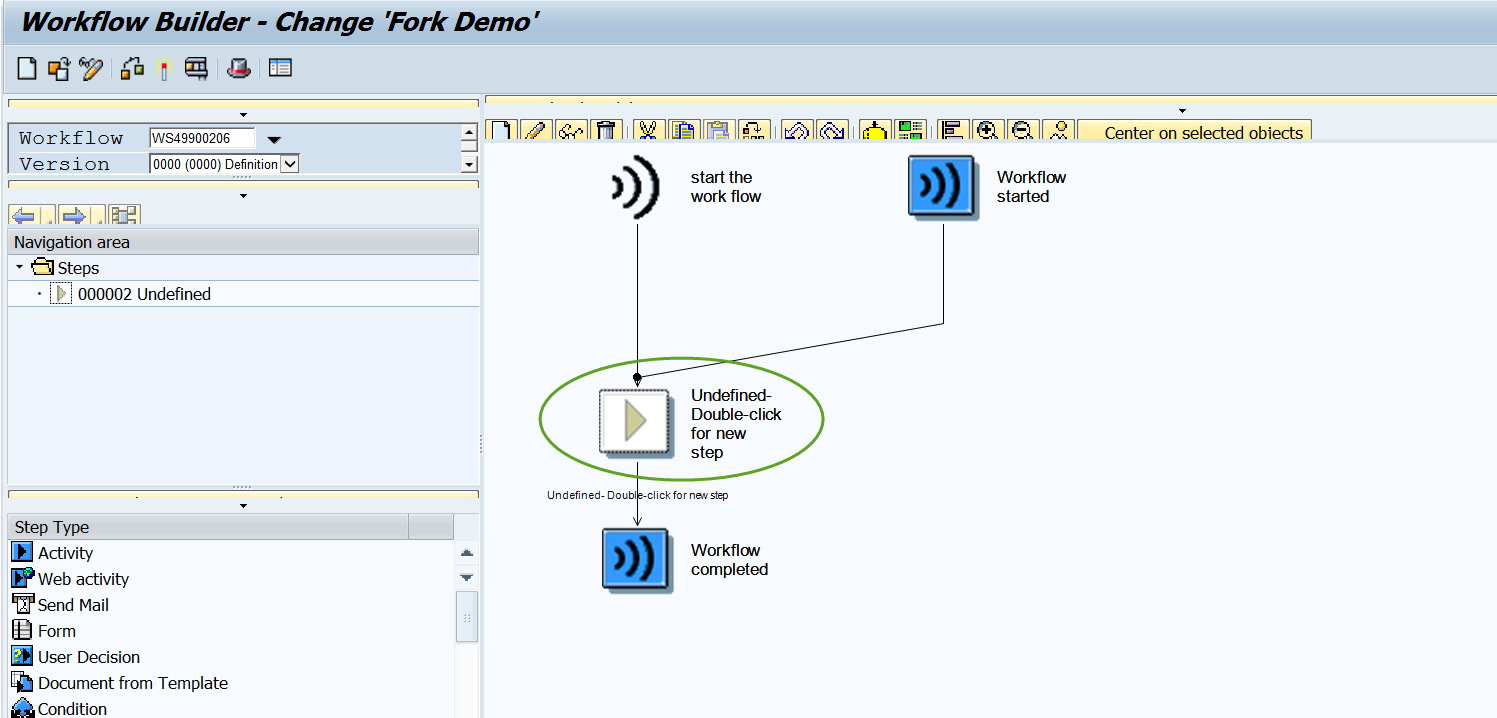1497x718 pixels.
Task: Open the Zoom In magnifier tool
Action: (x=988, y=130)
